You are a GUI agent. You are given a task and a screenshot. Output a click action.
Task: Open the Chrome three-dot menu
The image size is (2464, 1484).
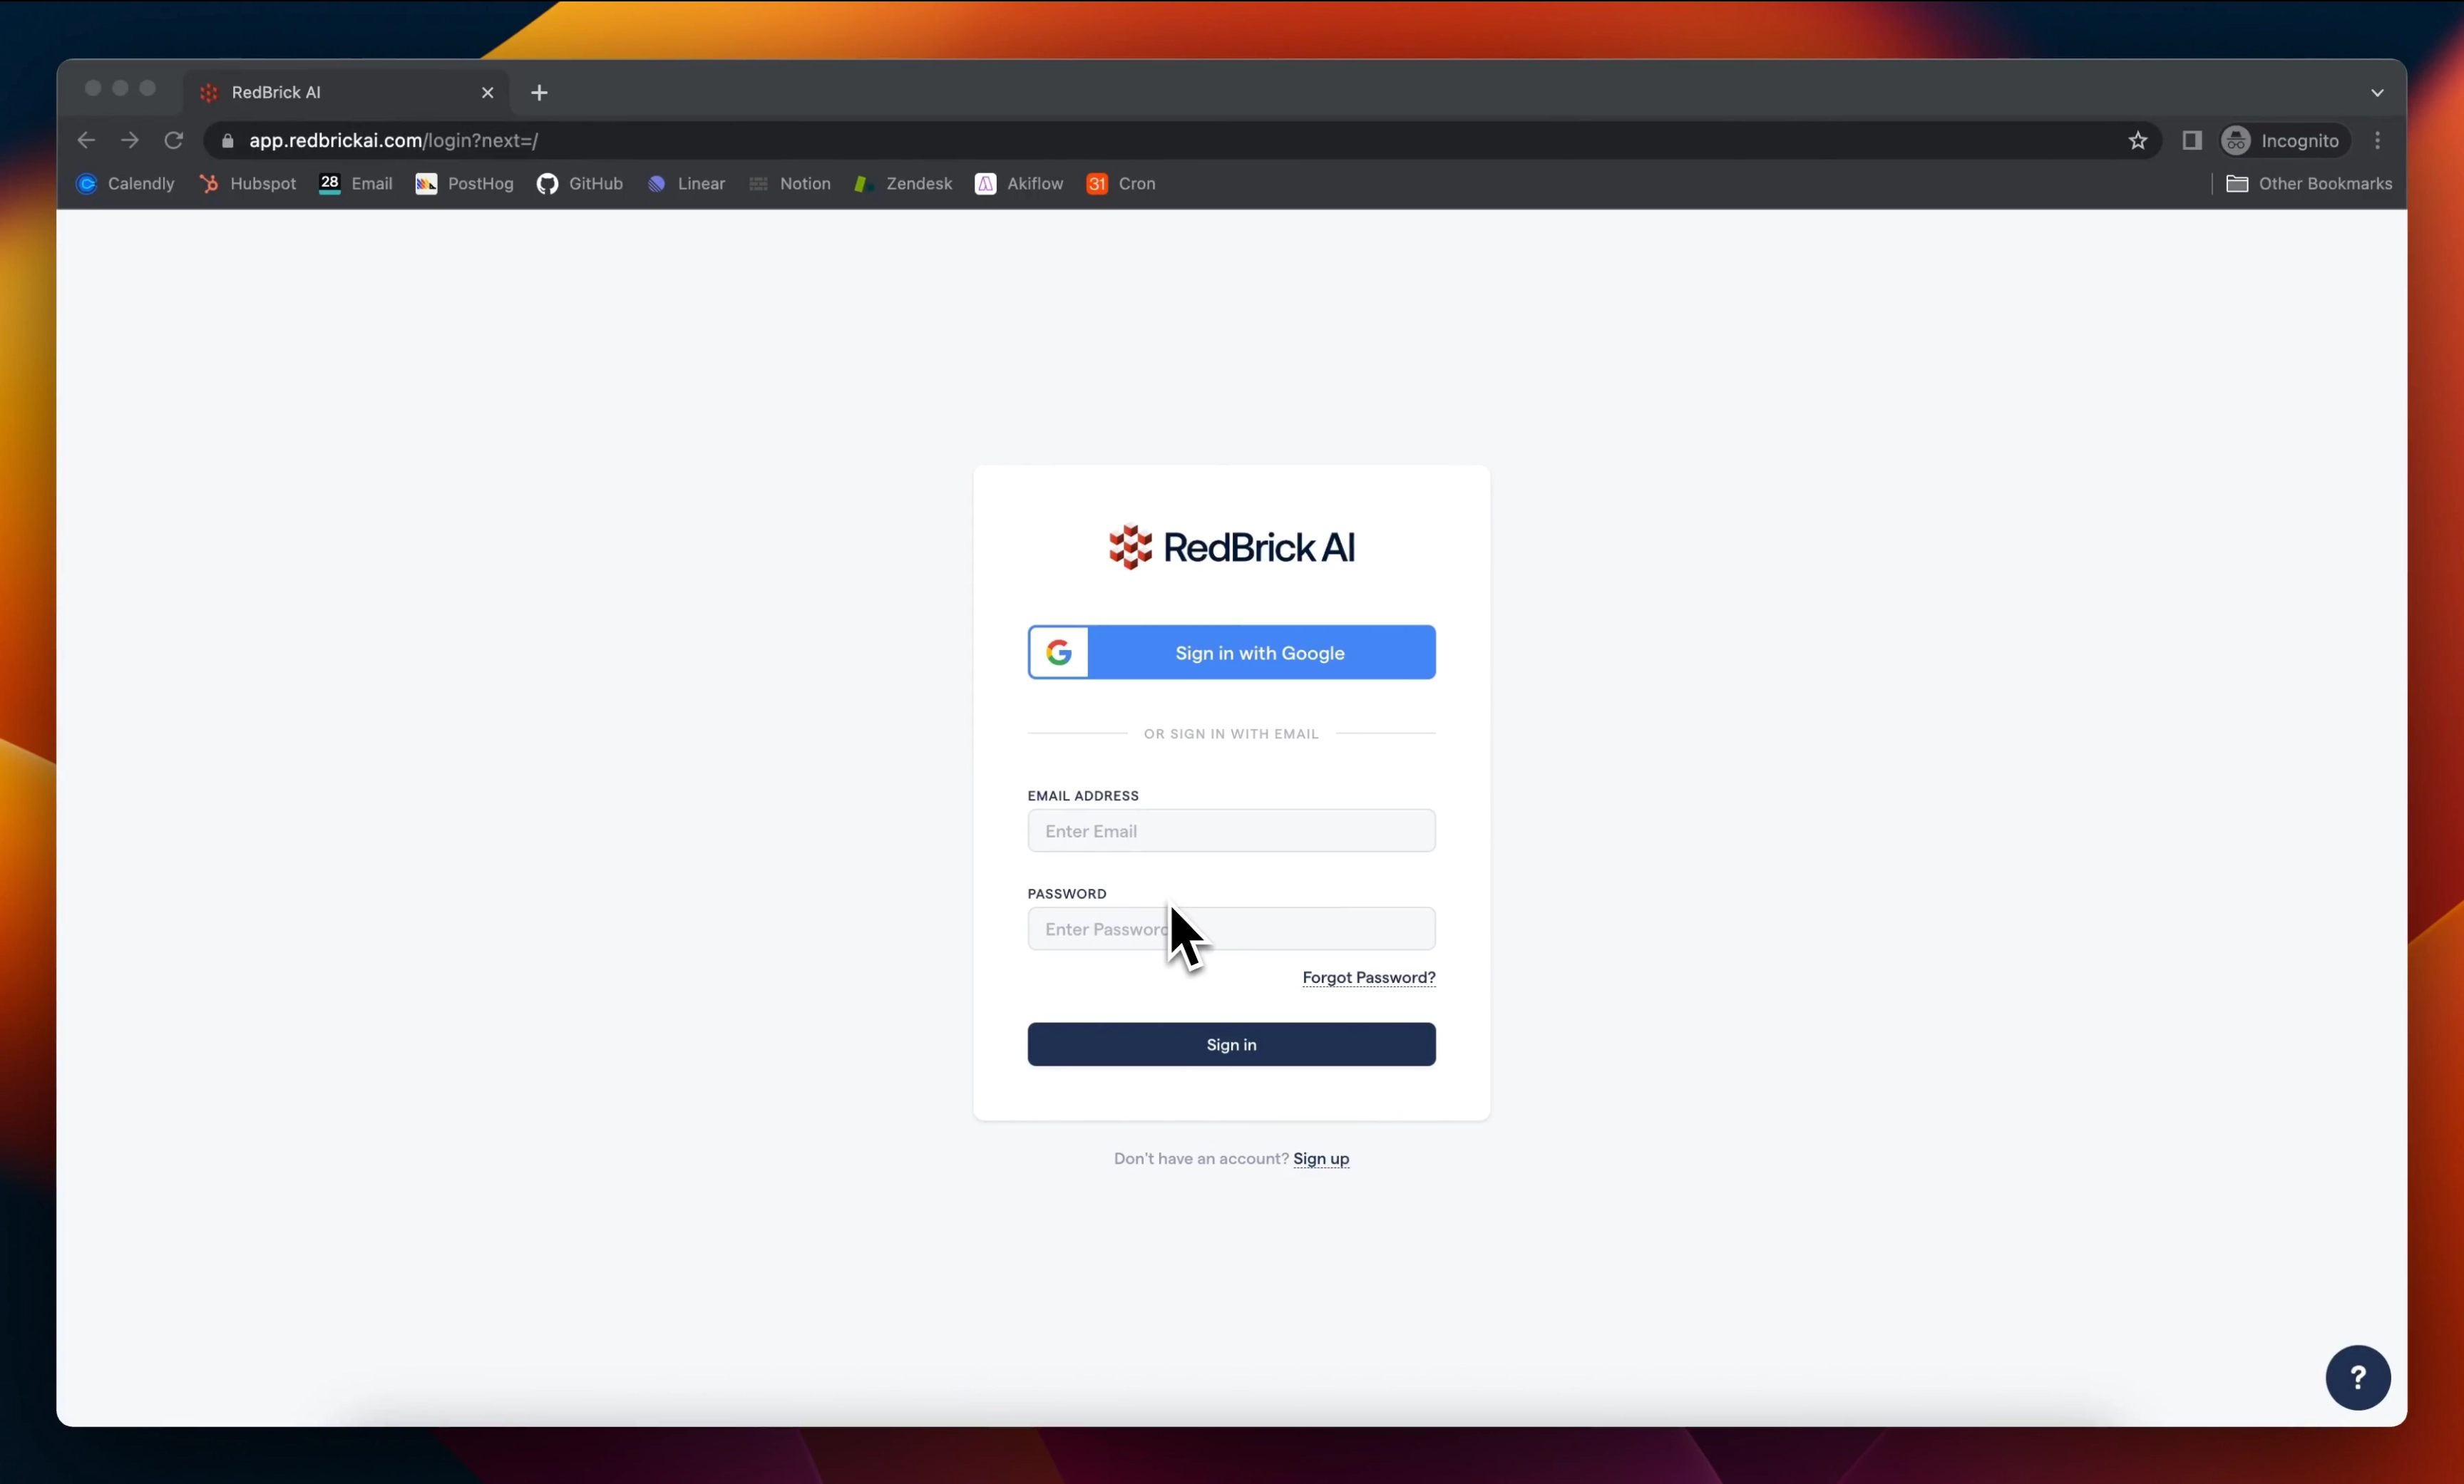pos(2377,140)
